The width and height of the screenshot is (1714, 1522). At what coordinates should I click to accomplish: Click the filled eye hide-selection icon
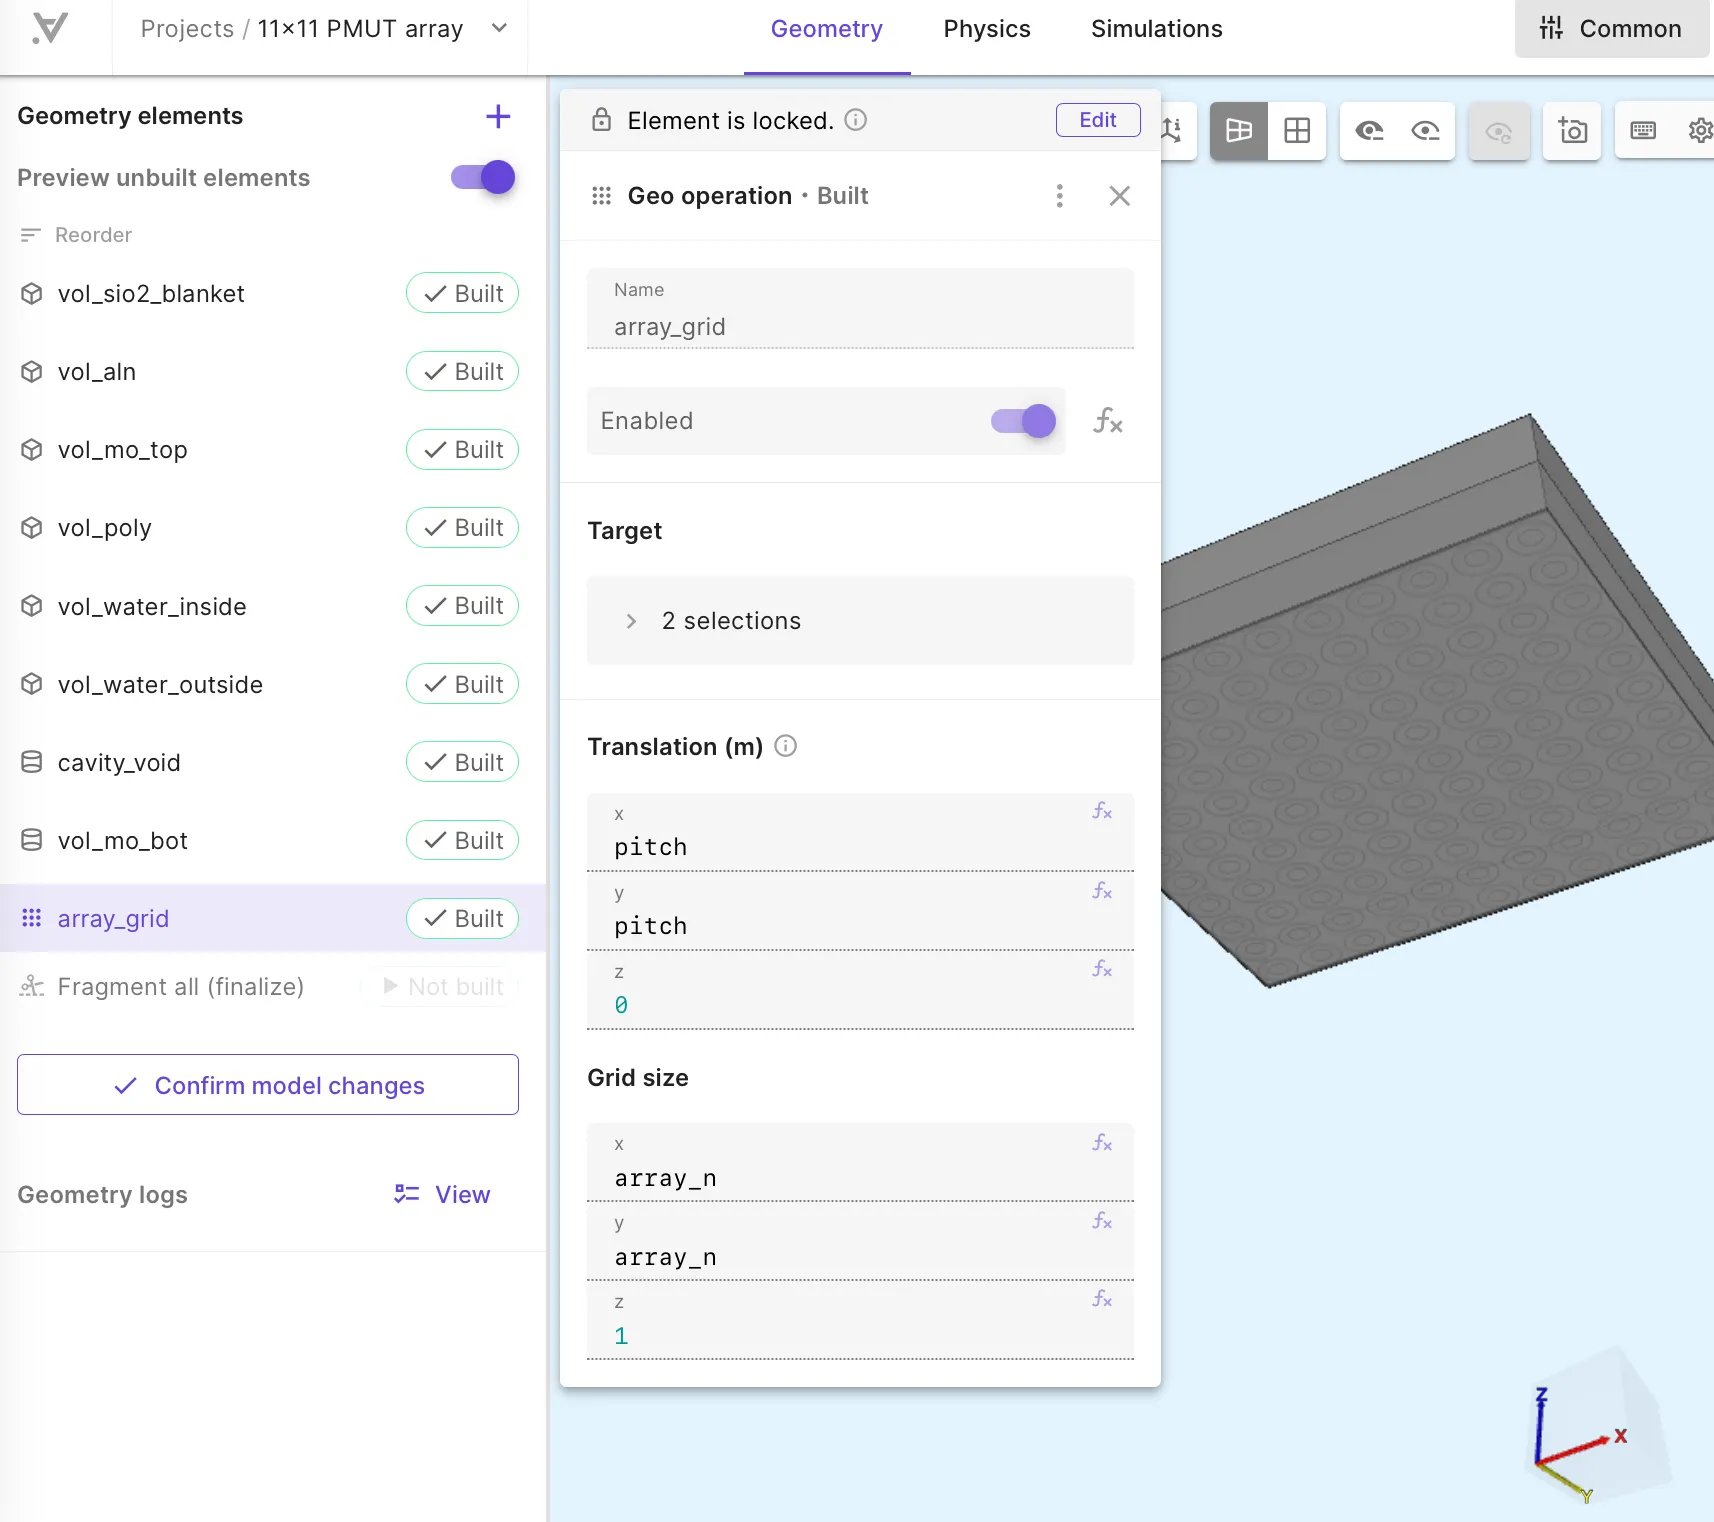[1369, 131]
